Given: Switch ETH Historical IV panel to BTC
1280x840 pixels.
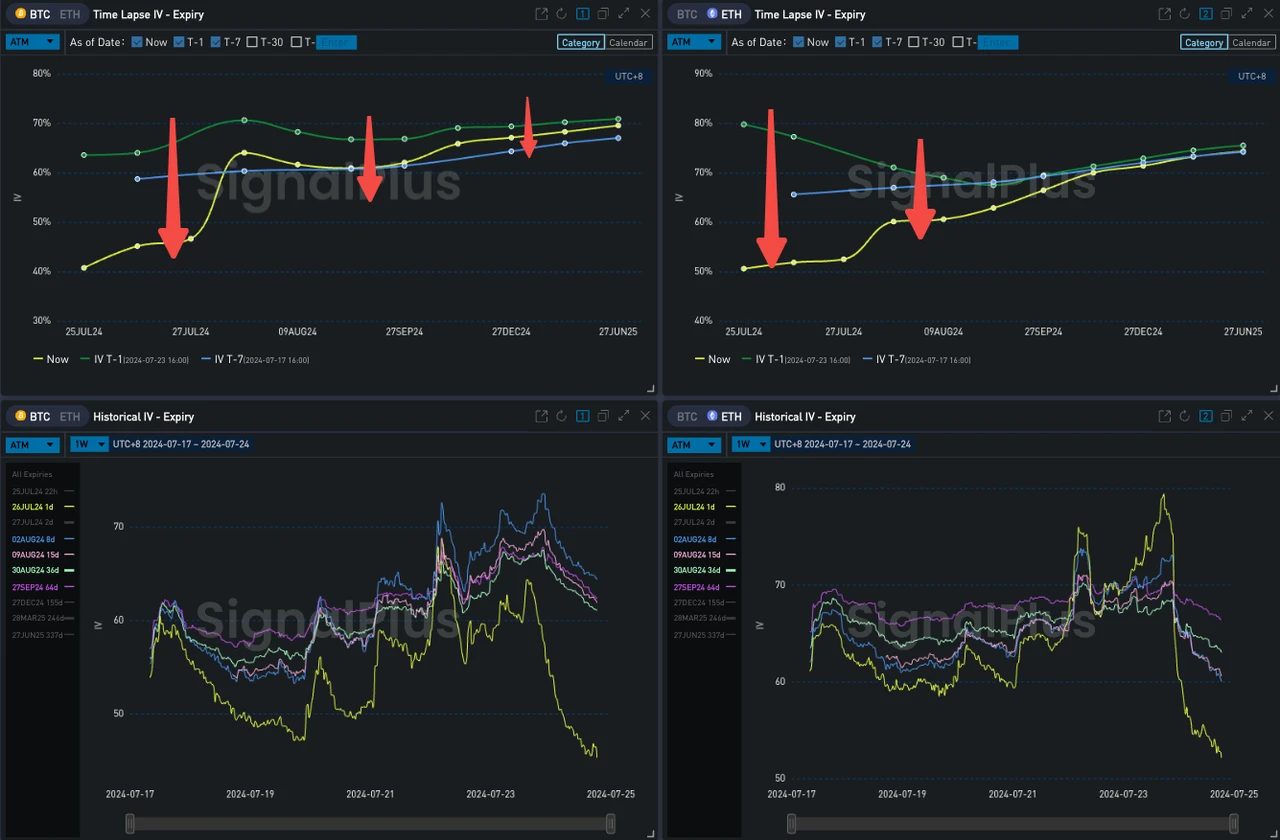Looking at the screenshot, I should [x=686, y=416].
